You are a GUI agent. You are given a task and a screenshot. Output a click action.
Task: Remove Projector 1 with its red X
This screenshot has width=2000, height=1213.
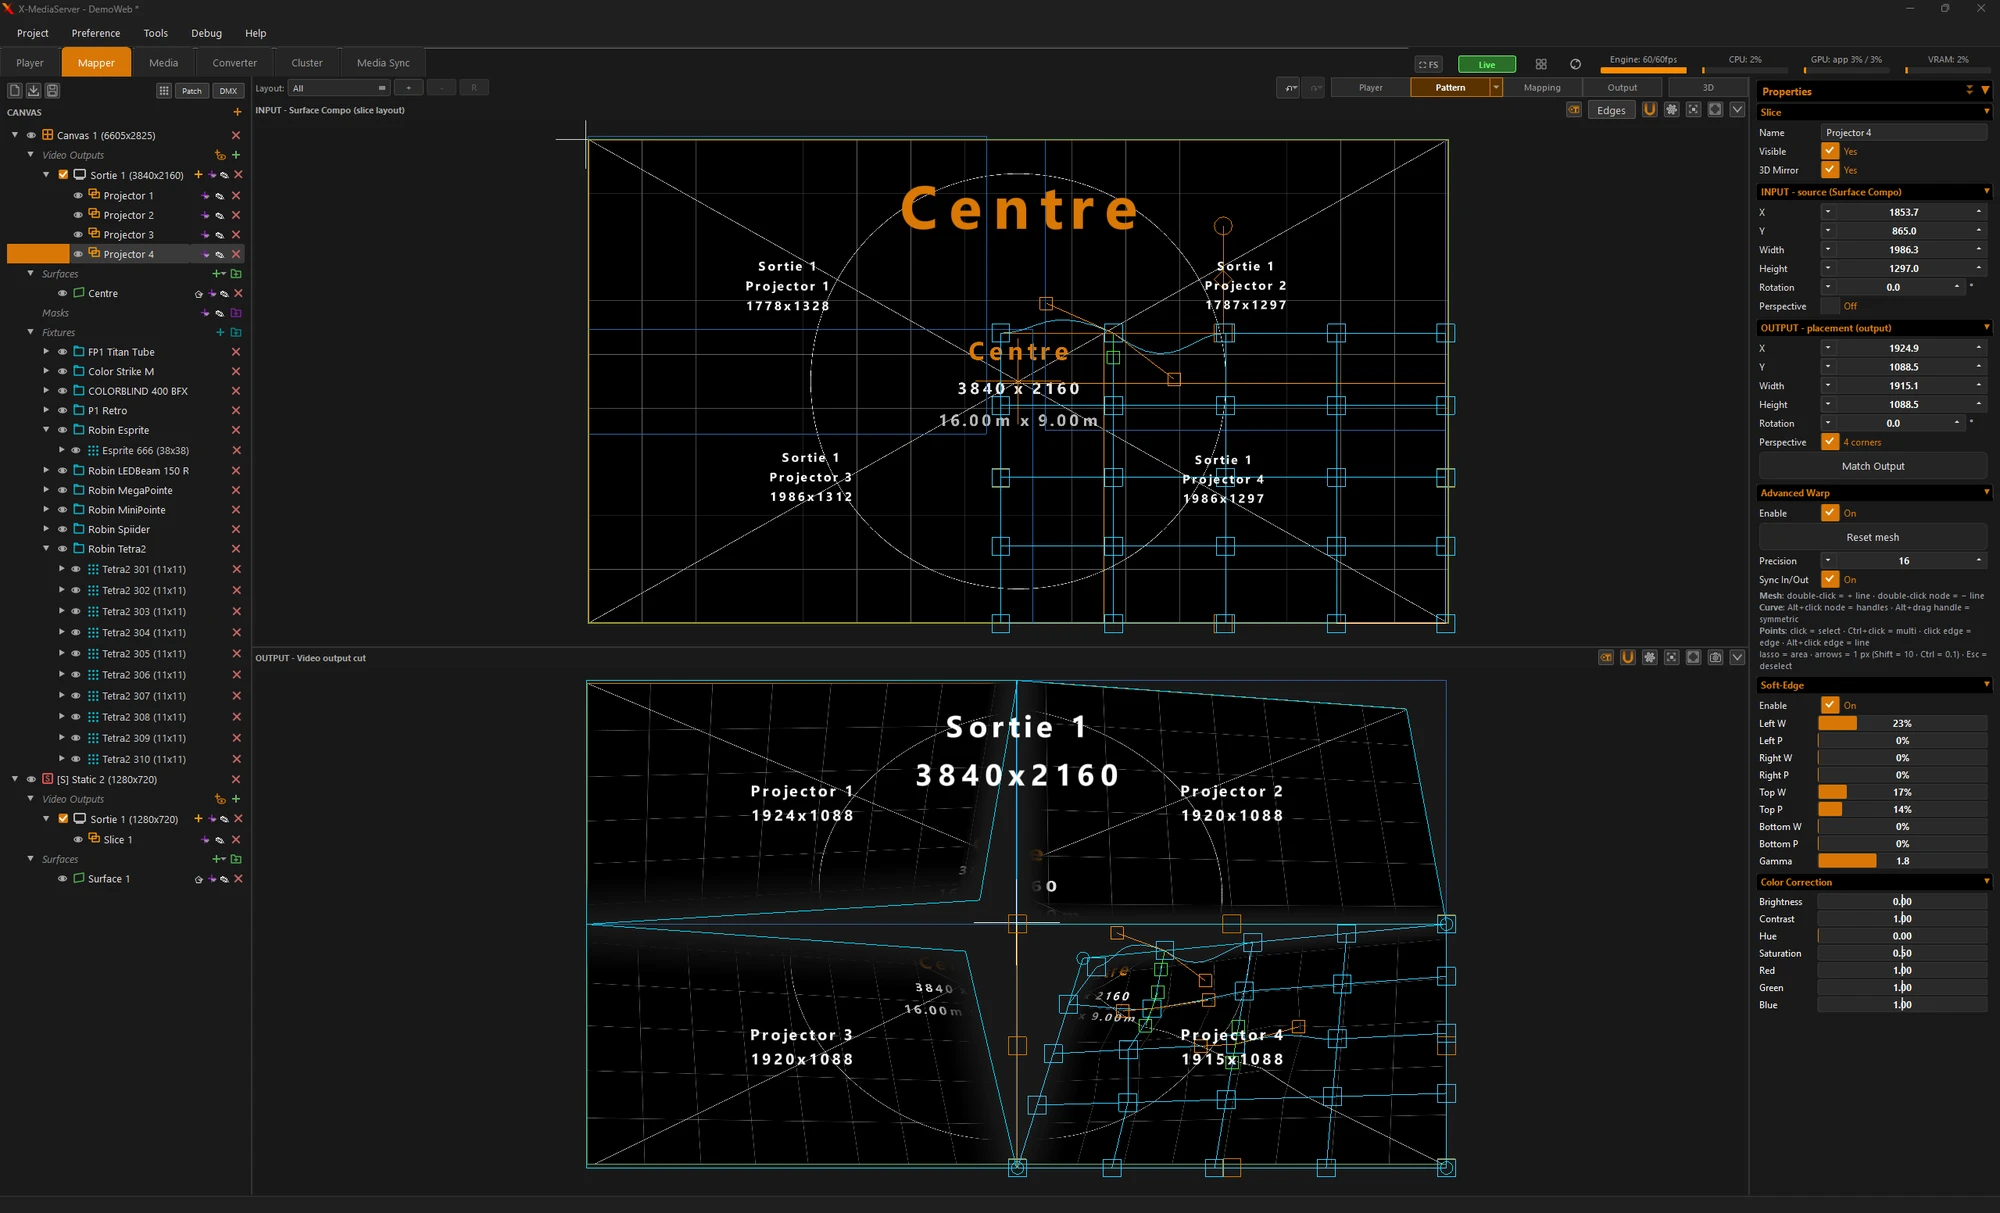pyautogui.click(x=236, y=196)
